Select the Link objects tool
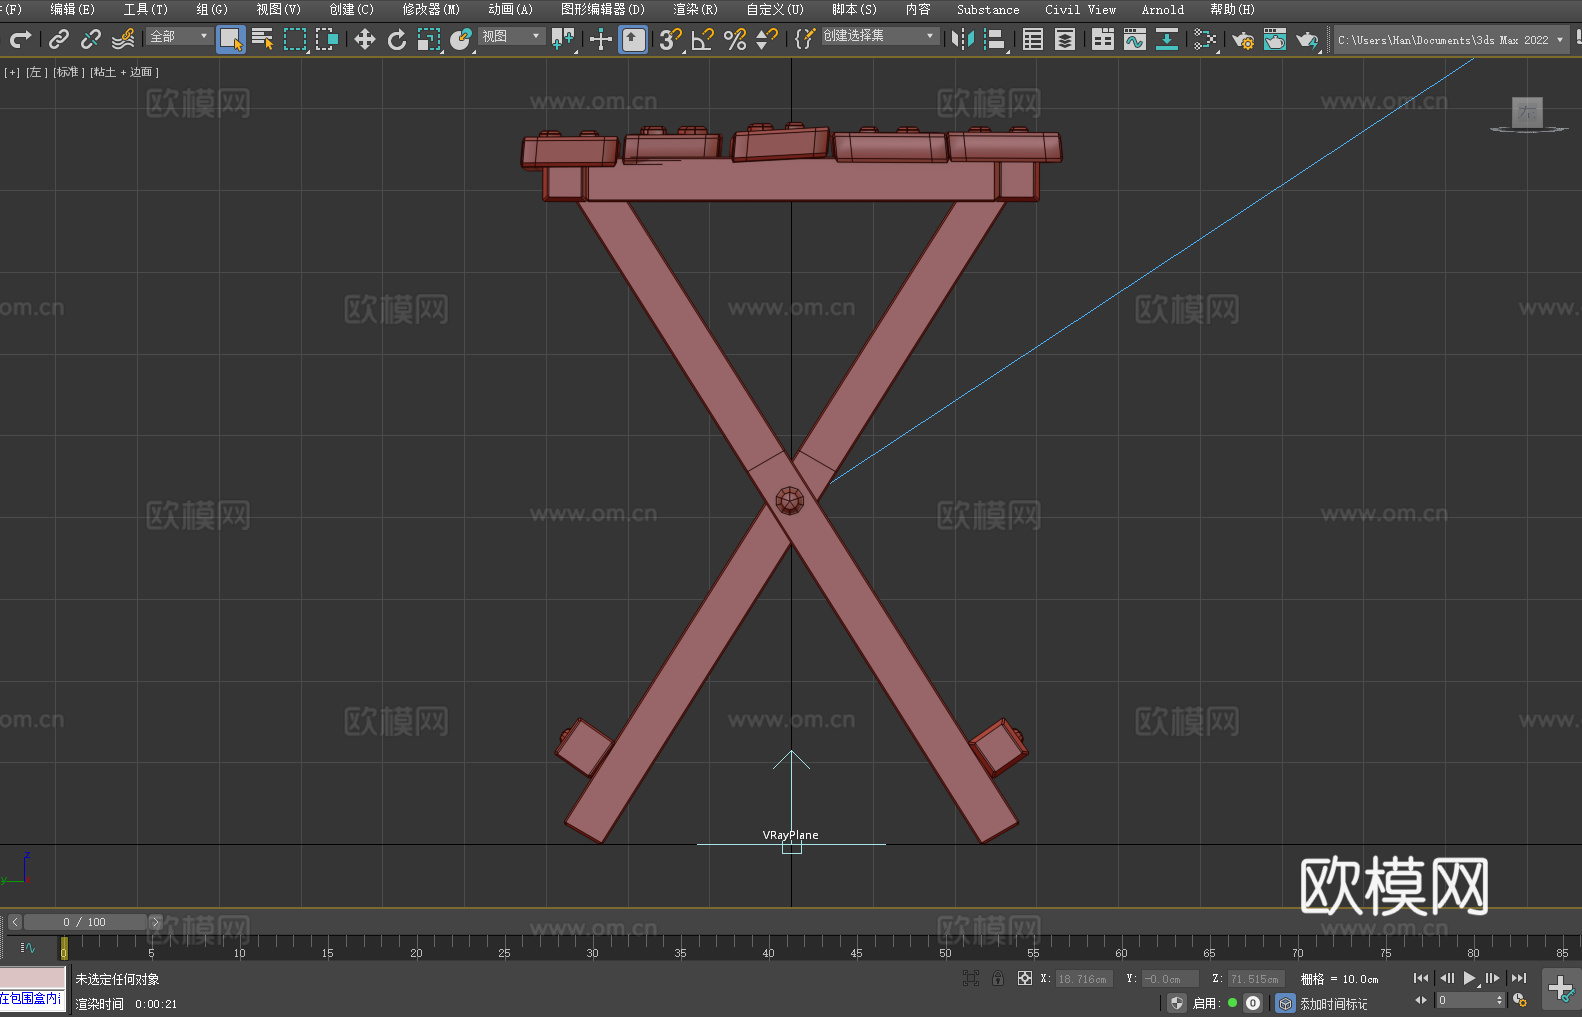Screen dimensions: 1582x1017 (59, 39)
